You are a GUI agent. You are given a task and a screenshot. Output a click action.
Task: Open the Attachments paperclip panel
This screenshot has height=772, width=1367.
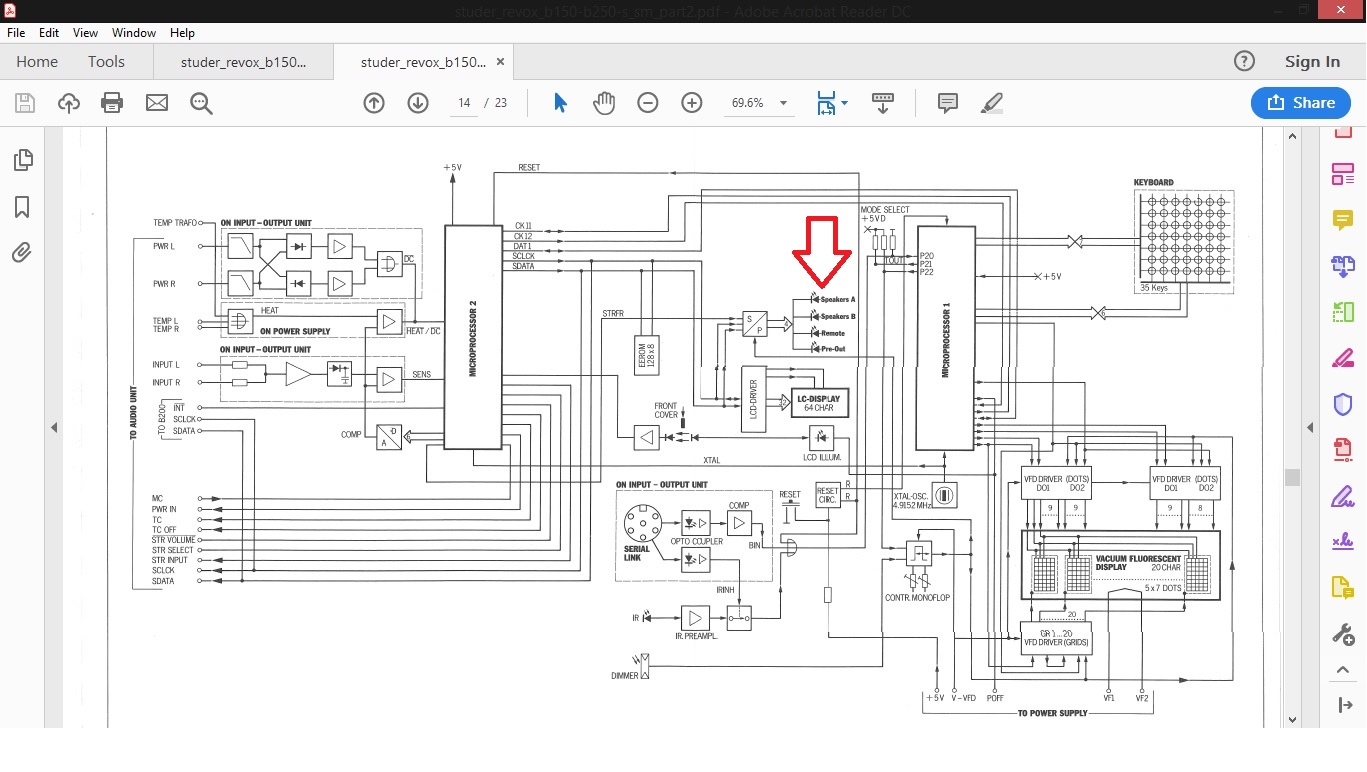[22, 252]
